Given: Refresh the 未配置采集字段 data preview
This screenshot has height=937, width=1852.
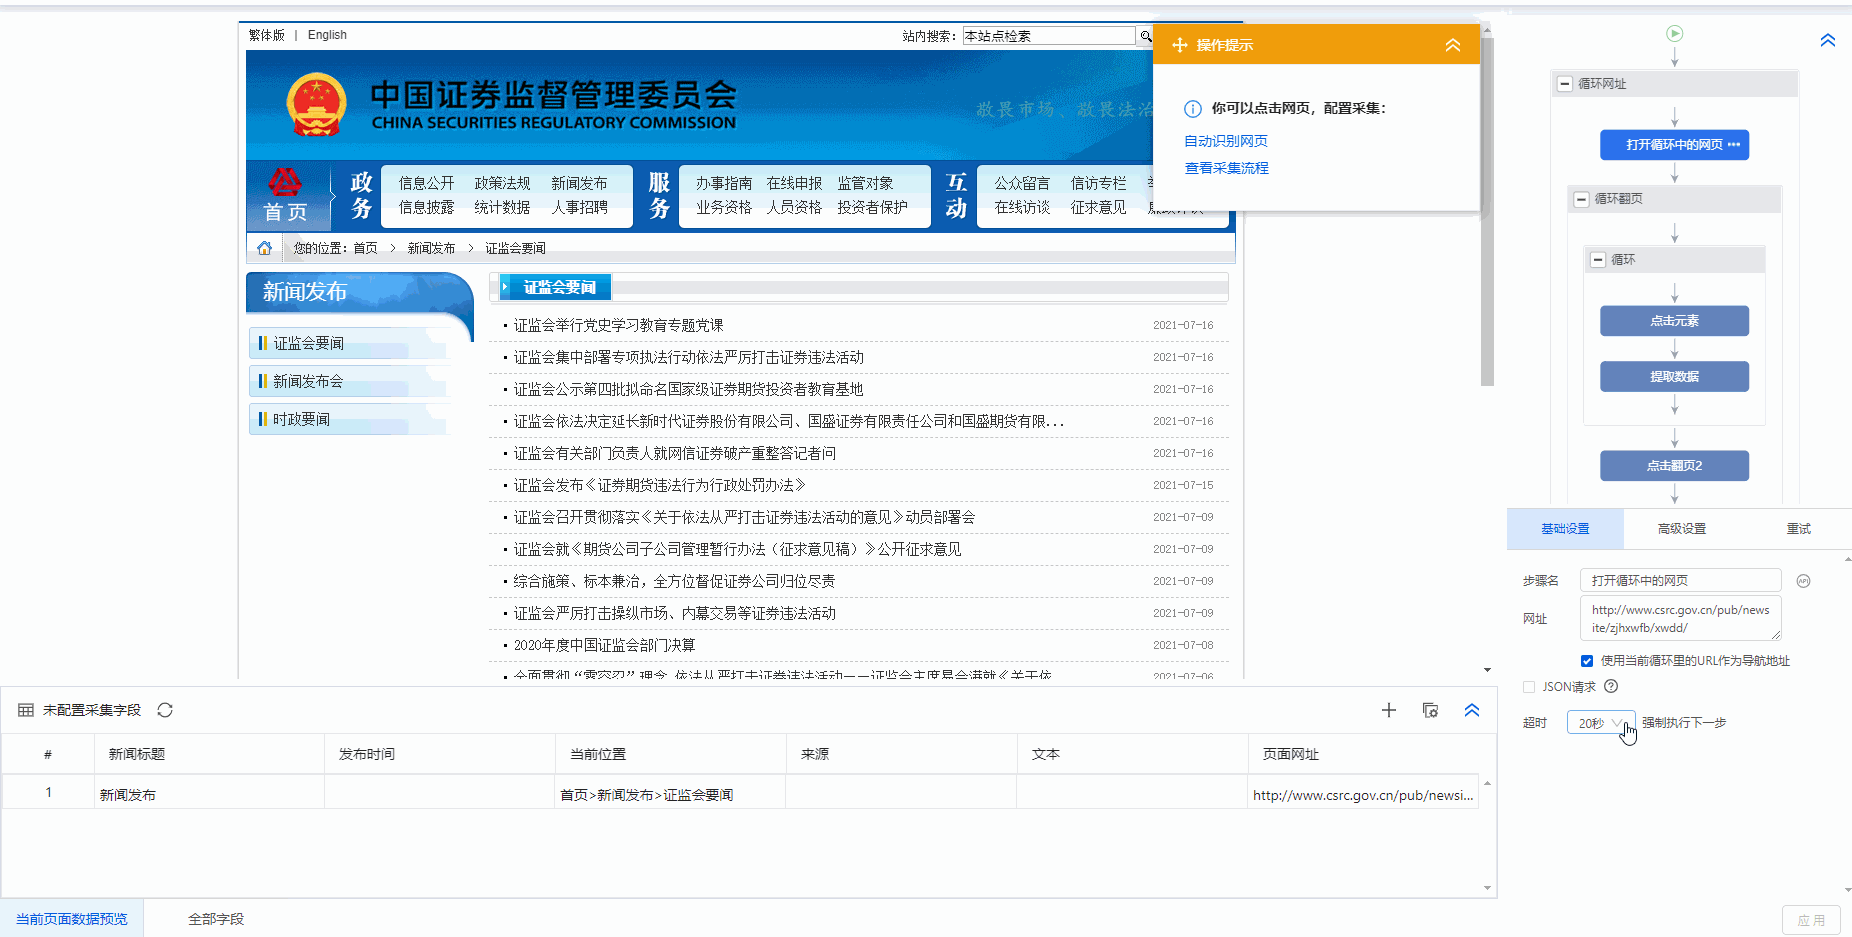Looking at the screenshot, I should 165,710.
